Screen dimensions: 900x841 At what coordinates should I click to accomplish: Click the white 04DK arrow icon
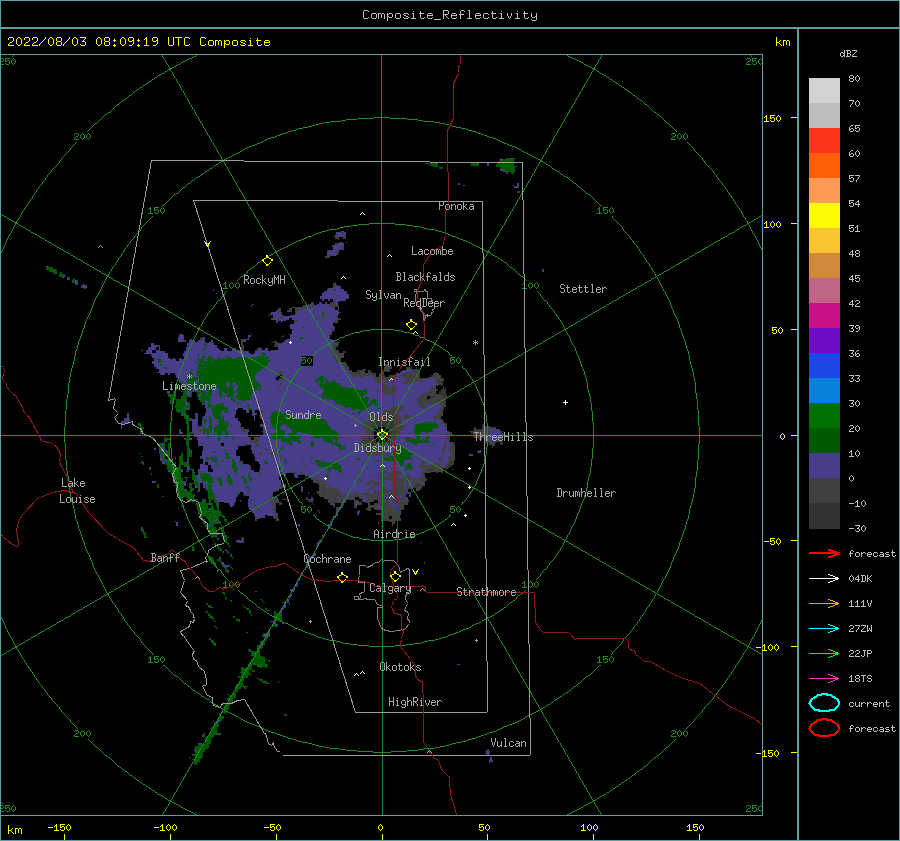(x=824, y=579)
